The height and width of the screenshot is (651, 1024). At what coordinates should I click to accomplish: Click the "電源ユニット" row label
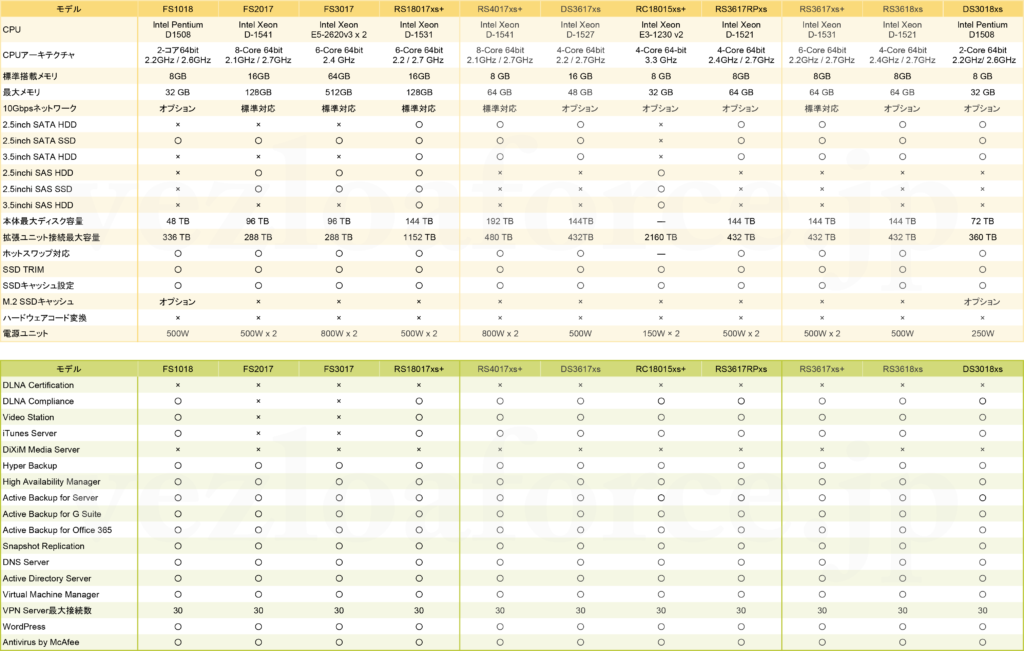25,334
